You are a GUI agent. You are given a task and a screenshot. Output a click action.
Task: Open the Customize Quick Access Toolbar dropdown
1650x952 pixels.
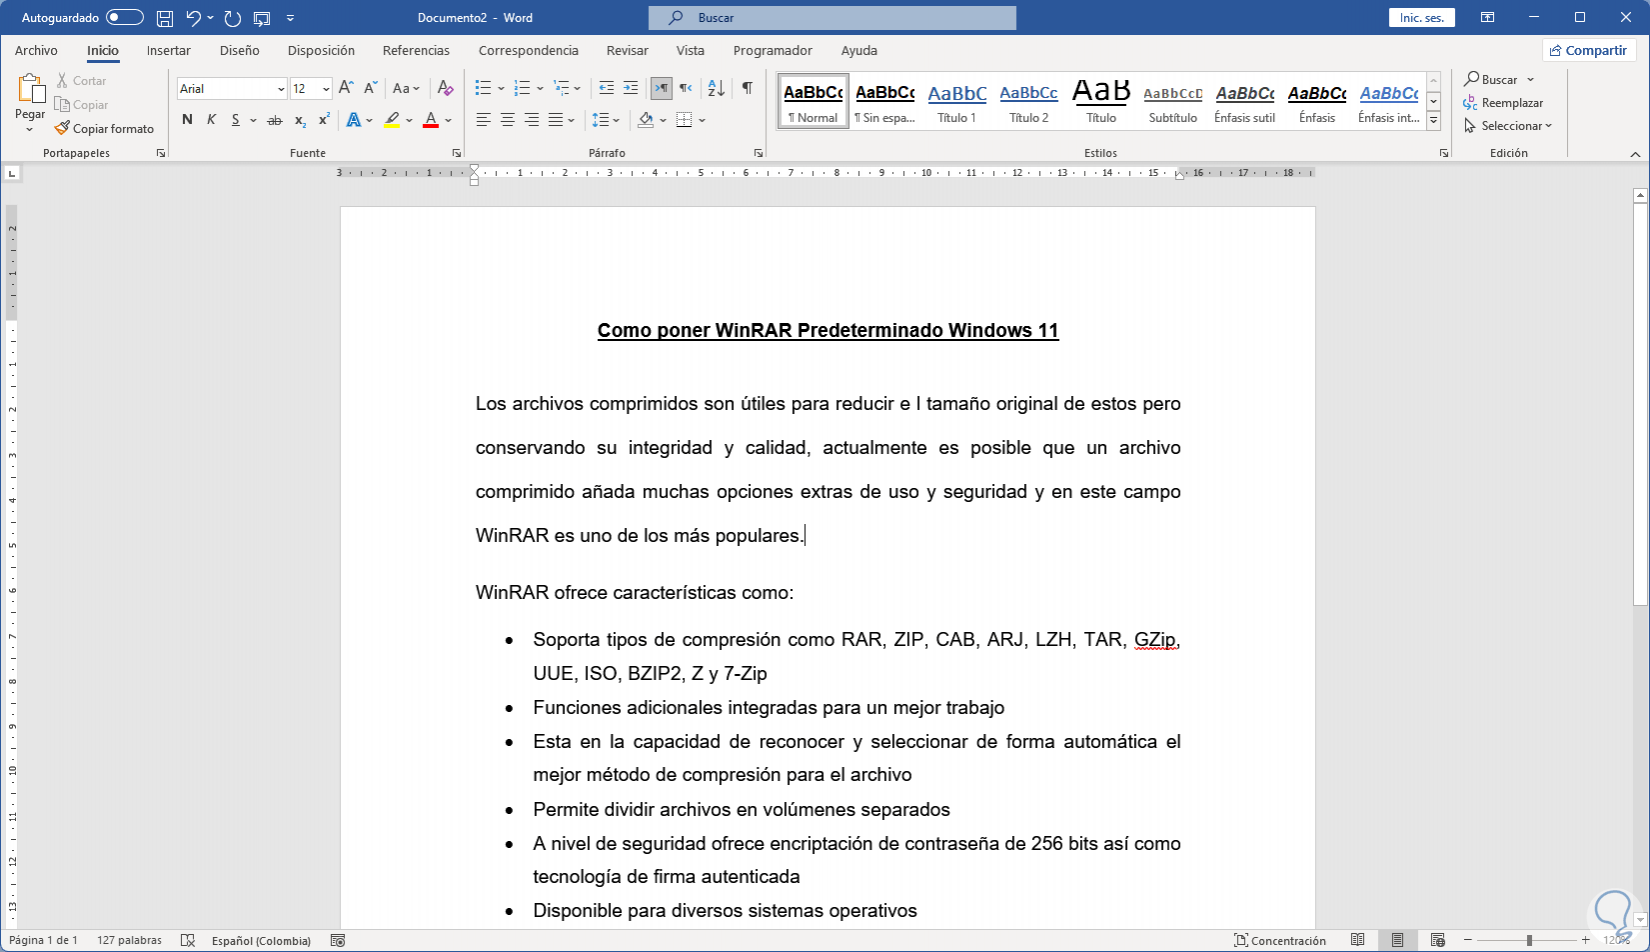(290, 18)
